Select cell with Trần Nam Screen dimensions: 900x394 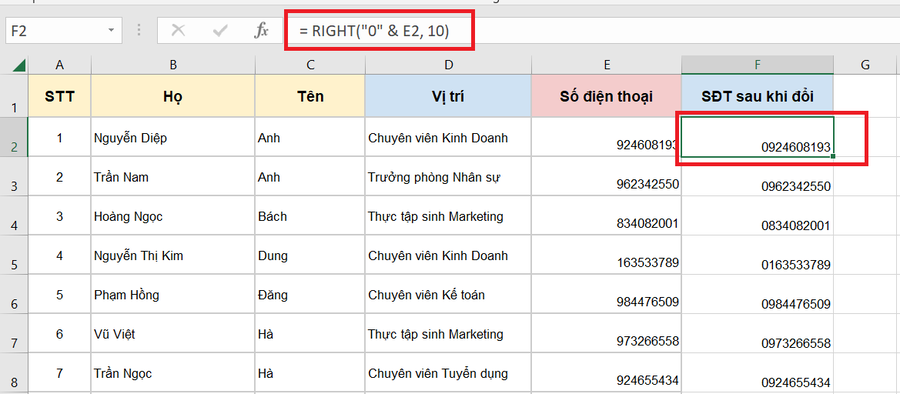tap(173, 177)
